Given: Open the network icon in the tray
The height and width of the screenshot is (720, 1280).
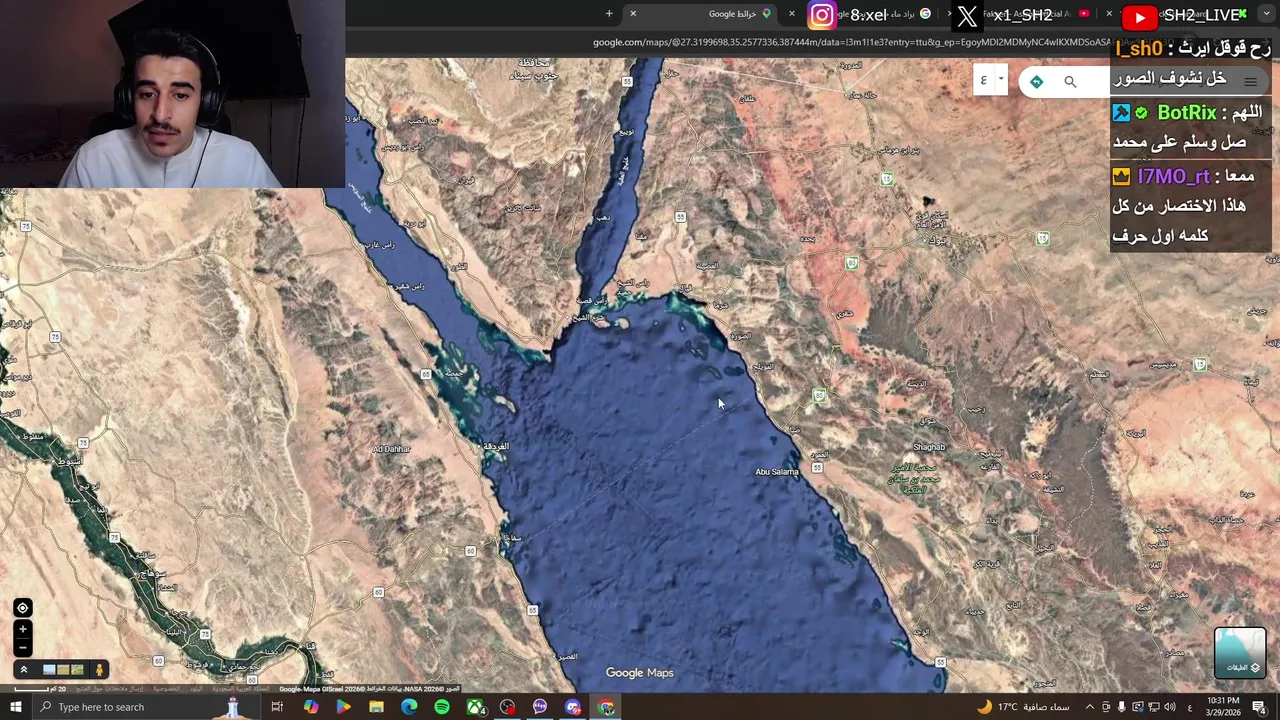Looking at the screenshot, I should click(1153, 707).
